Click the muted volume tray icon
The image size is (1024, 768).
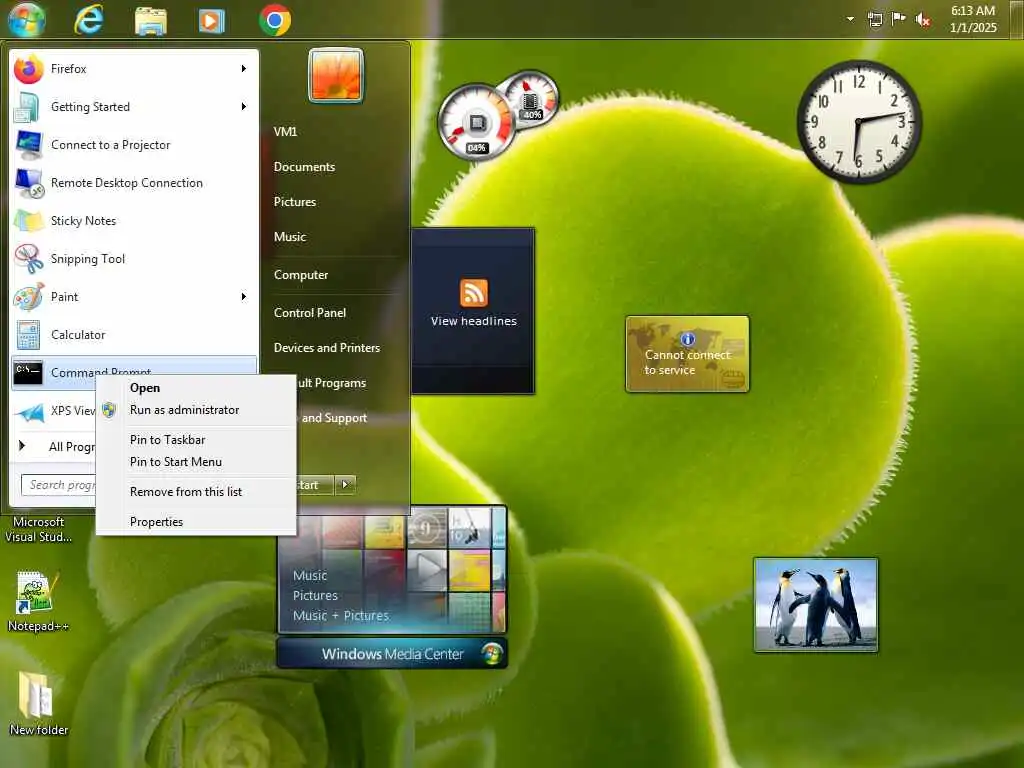(923, 20)
